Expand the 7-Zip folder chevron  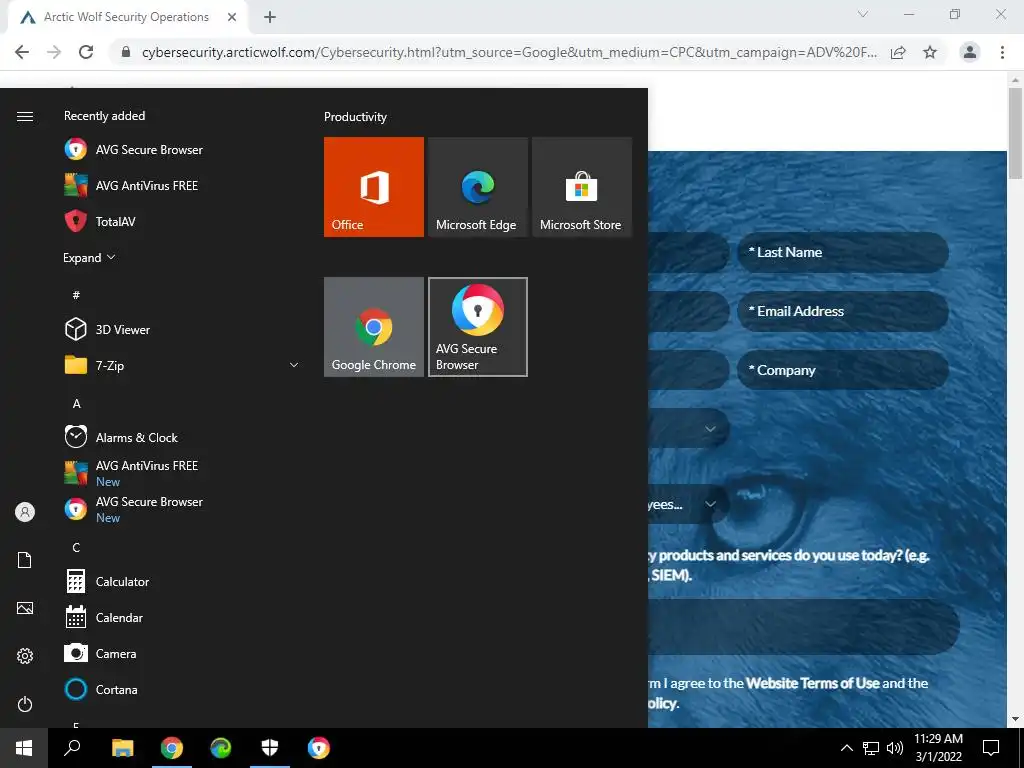294,365
